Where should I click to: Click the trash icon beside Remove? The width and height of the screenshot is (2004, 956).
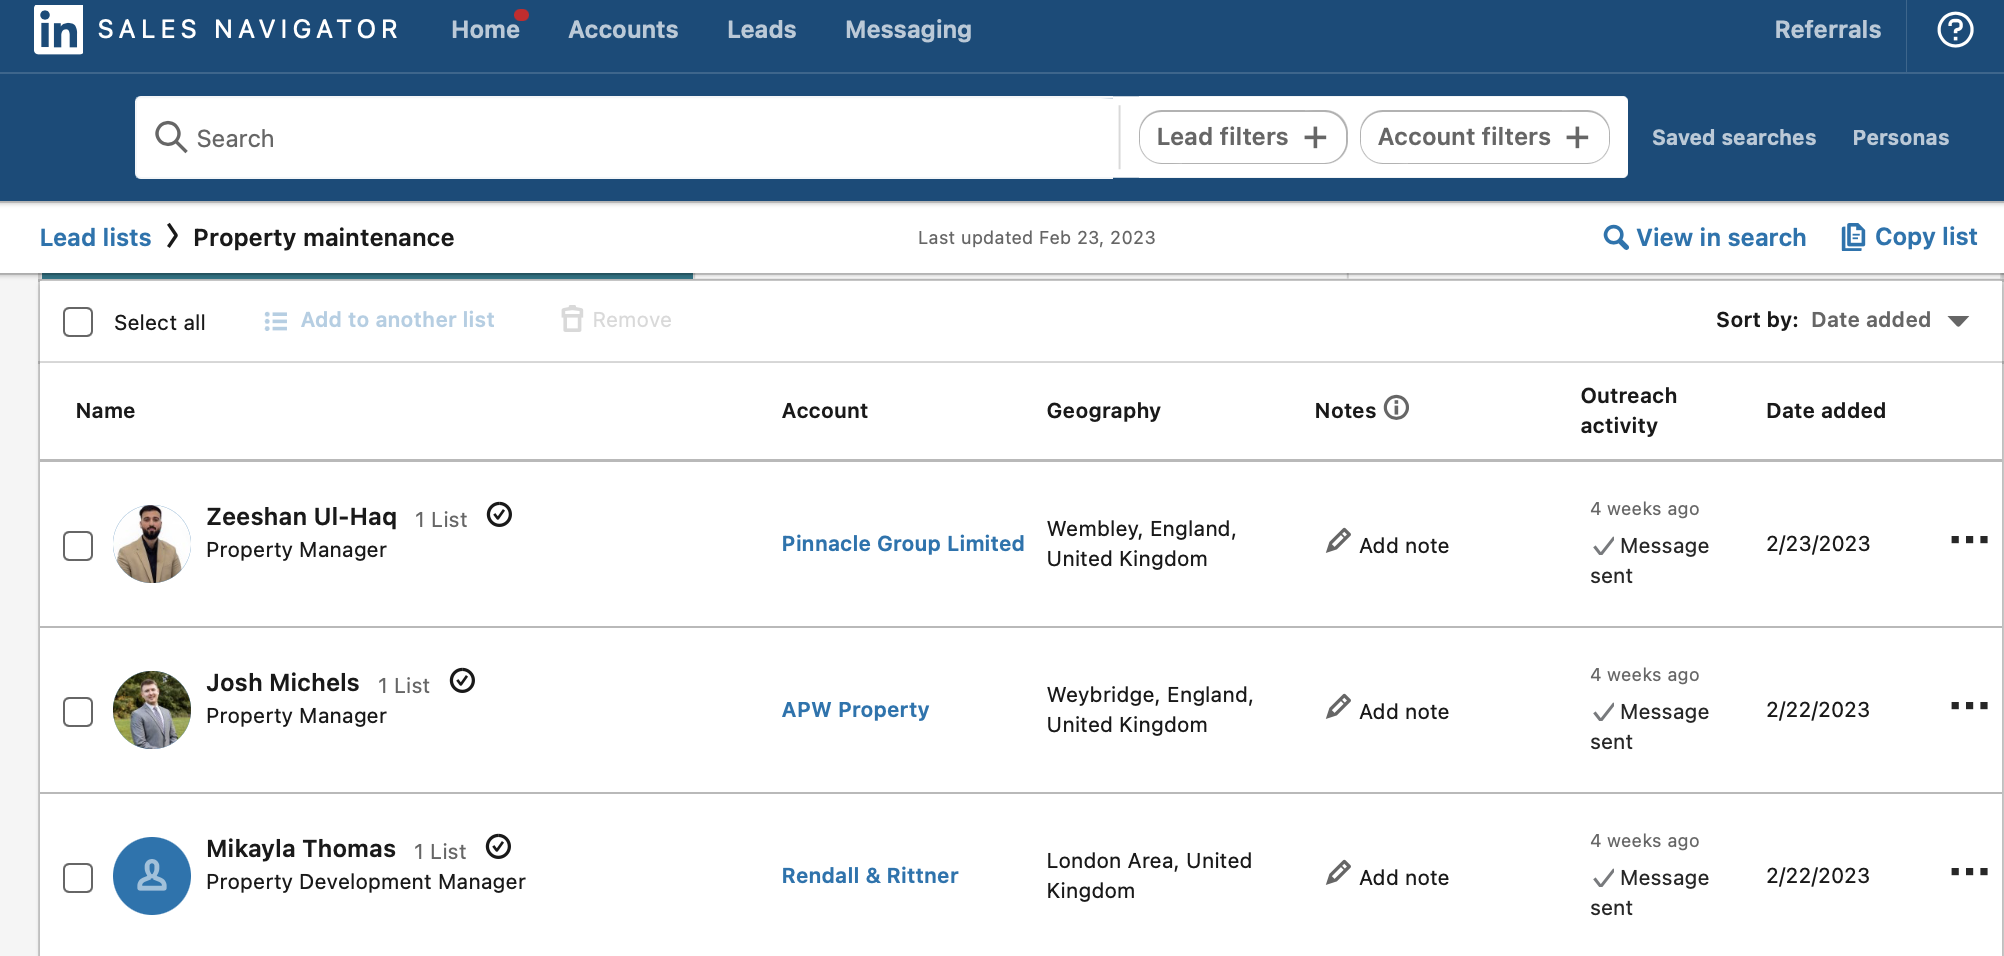(x=572, y=319)
